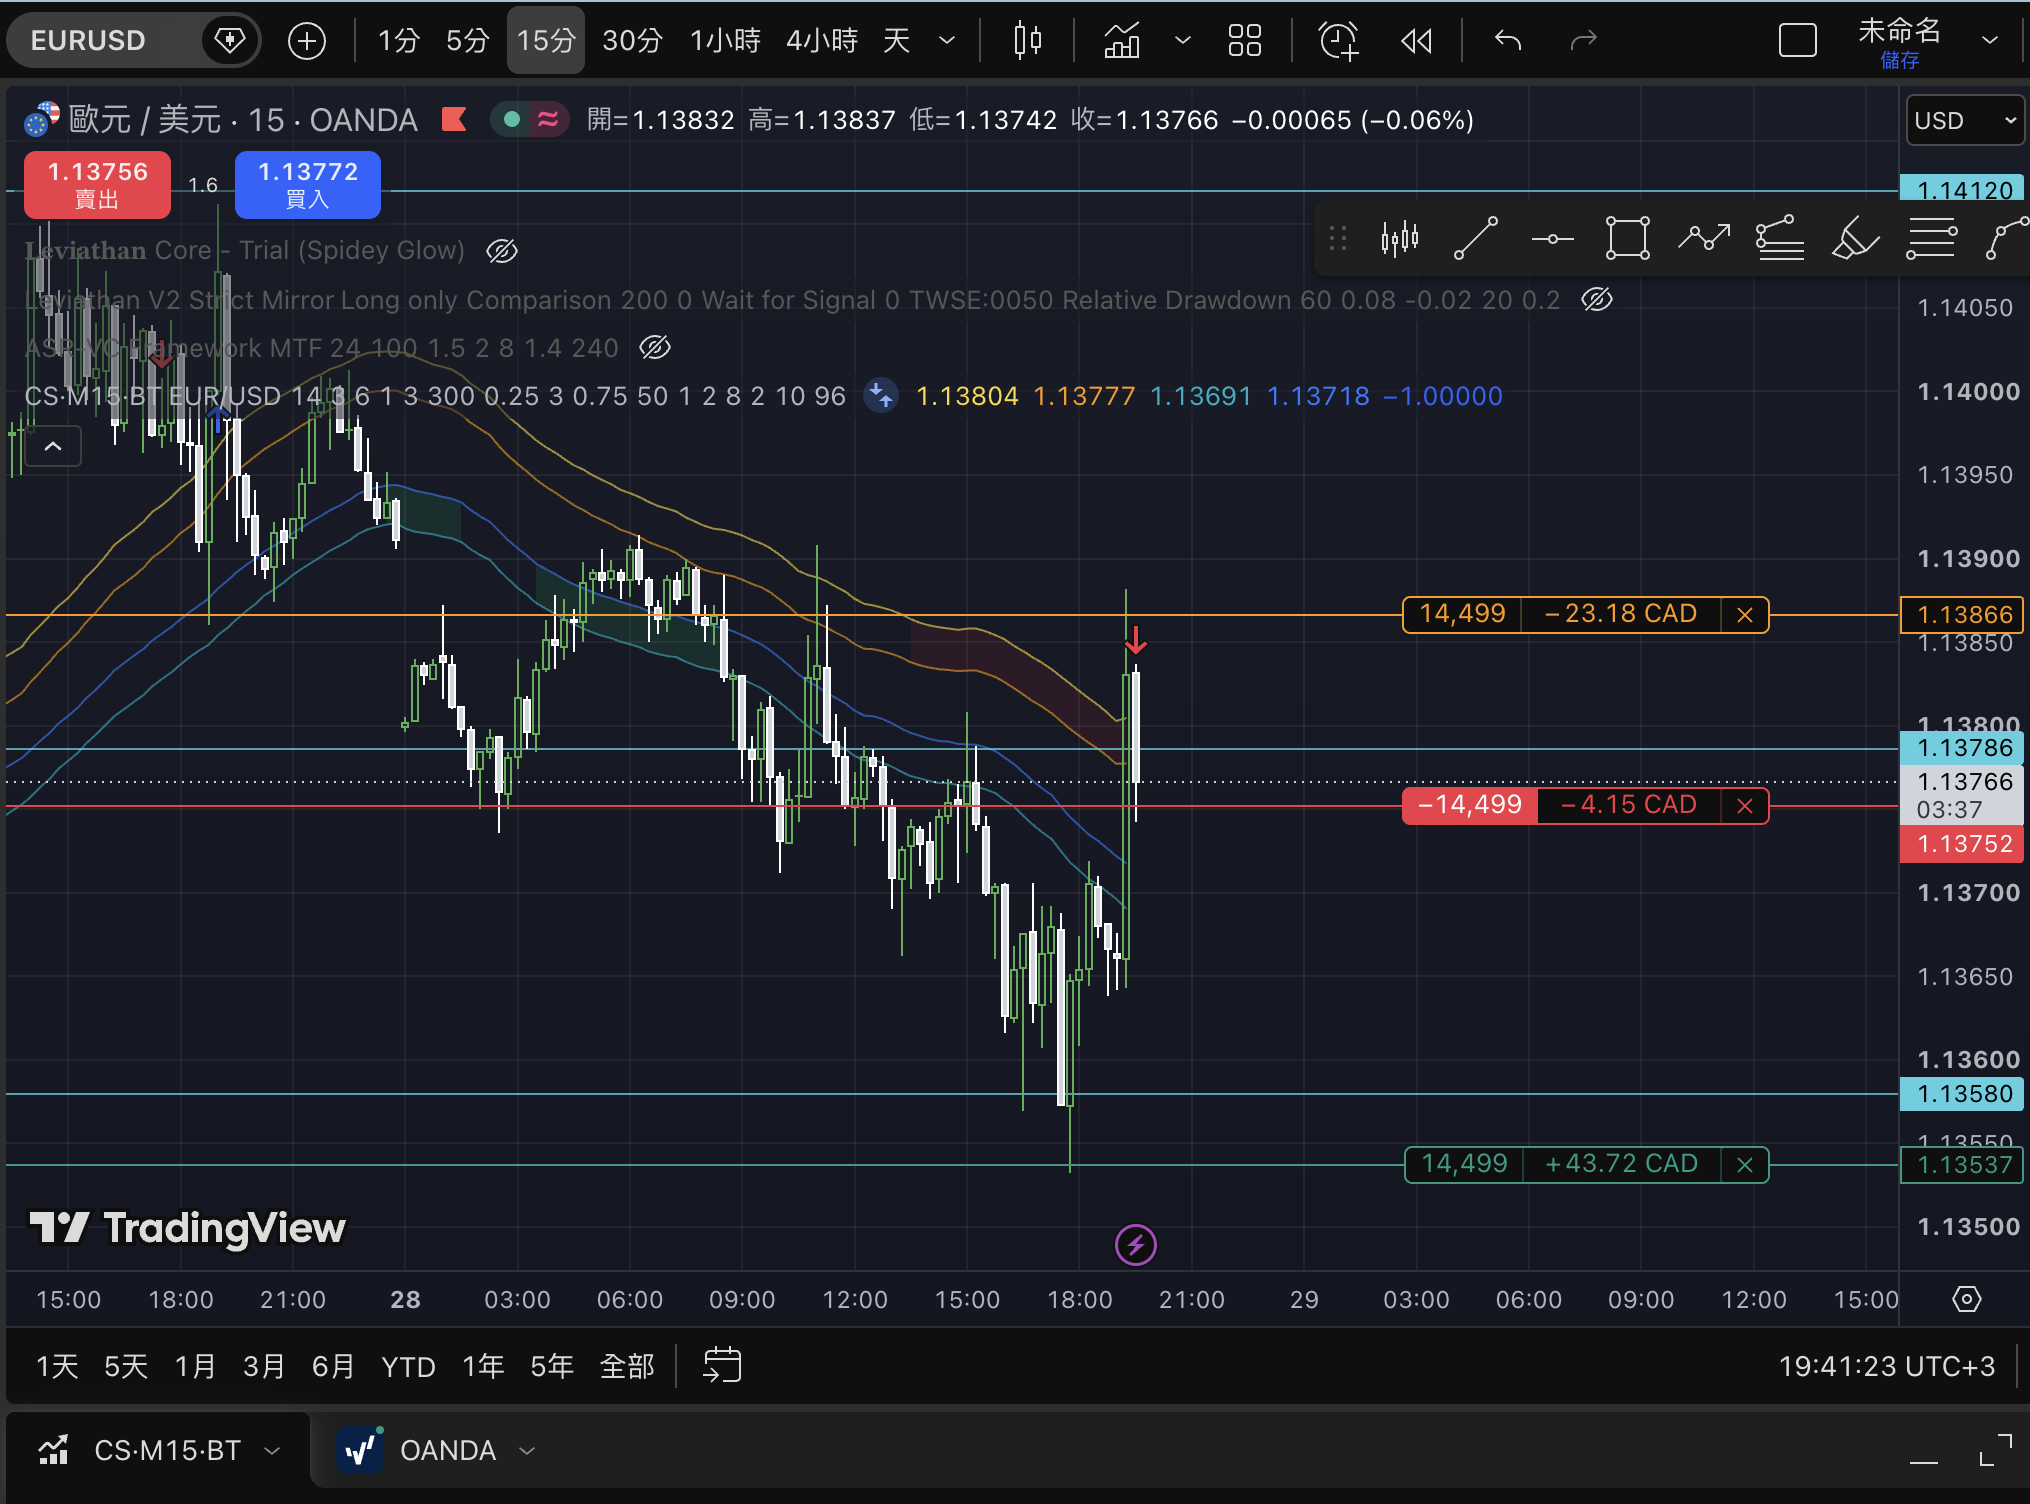This screenshot has height=1504, width=2030.
Task: Open the layout setup square icon
Action: (1797, 41)
